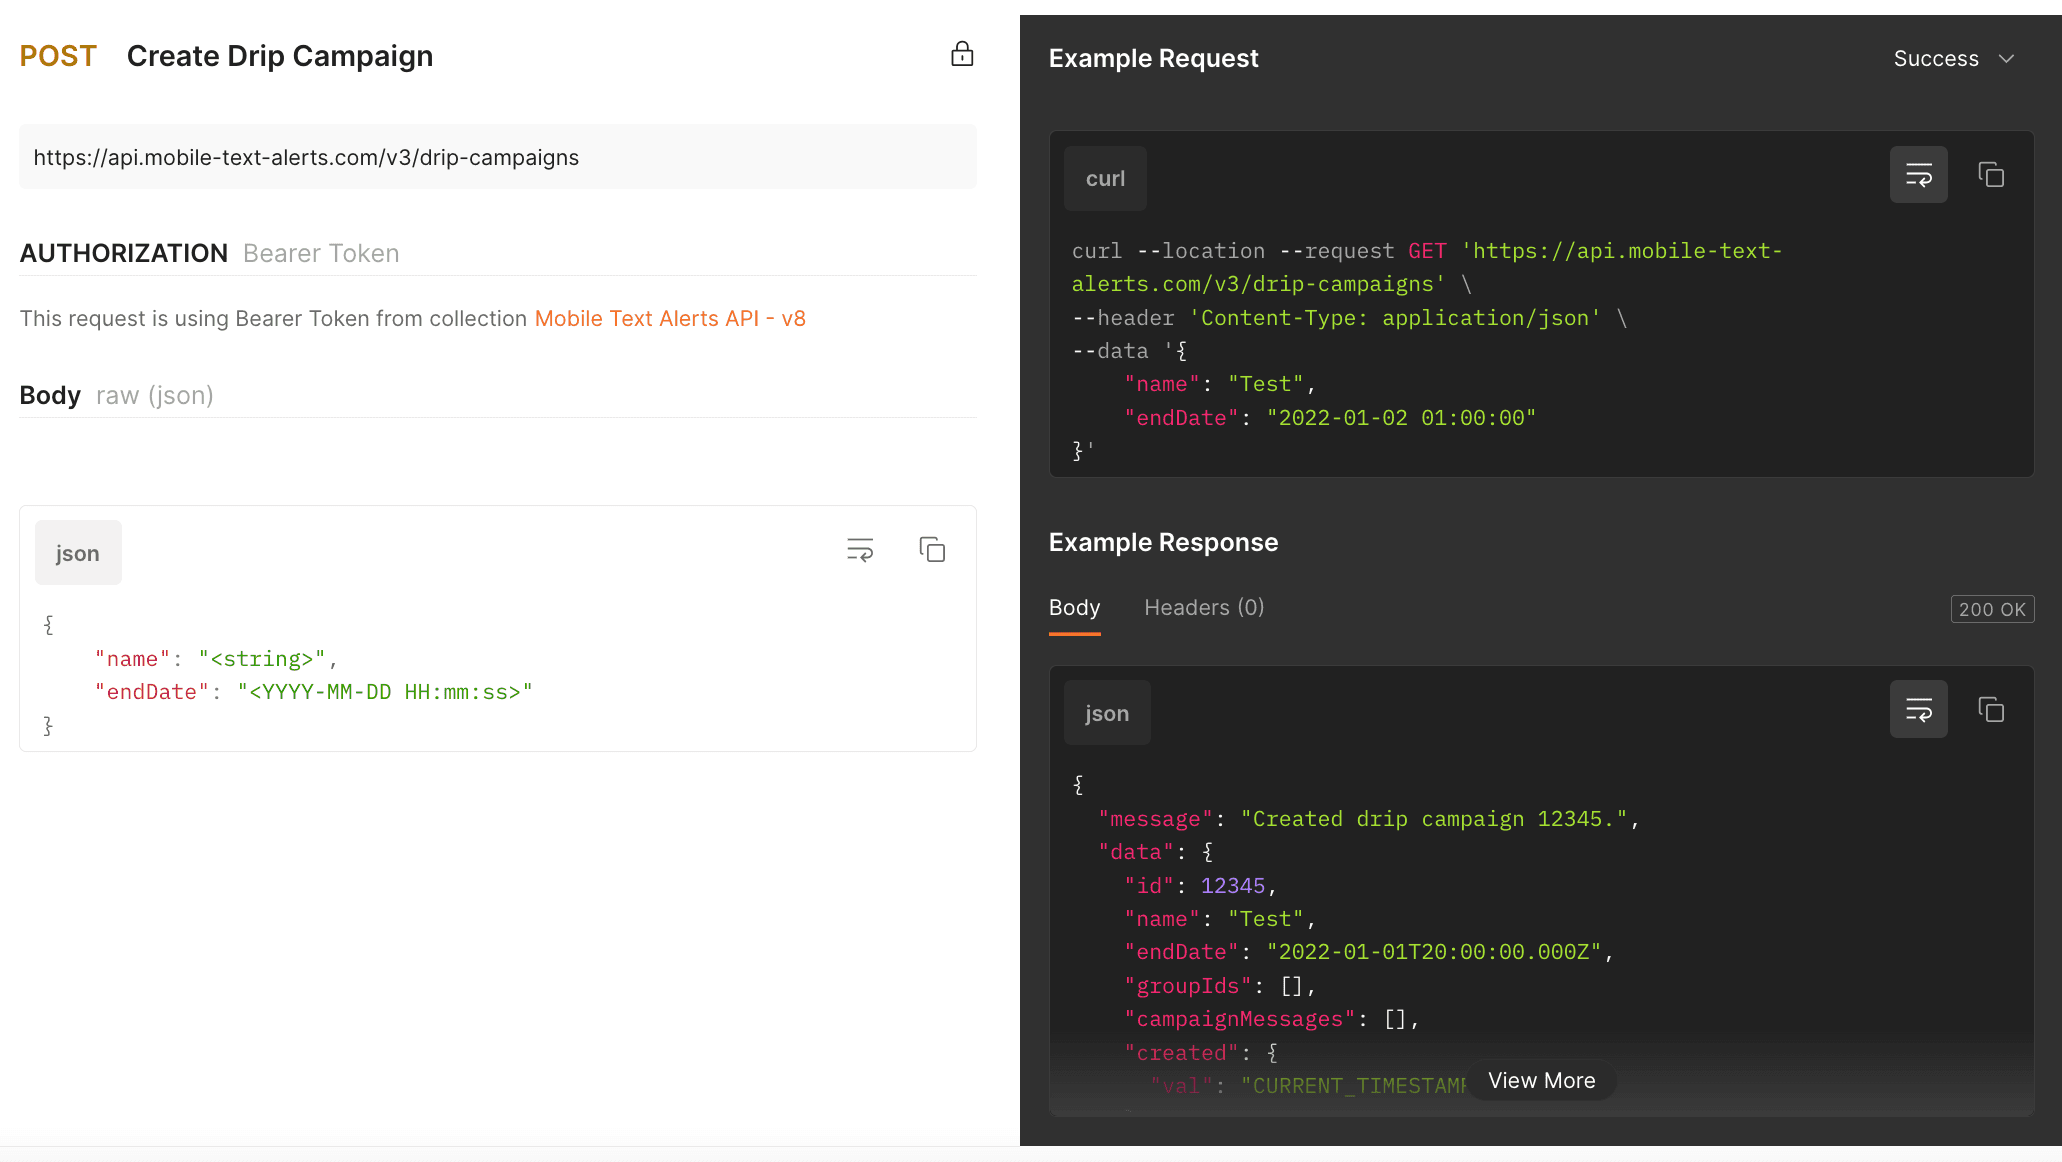The height and width of the screenshot is (1162, 2062).
Task: Switch to the Headers (0) tab
Action: [x=1204, y=608]
